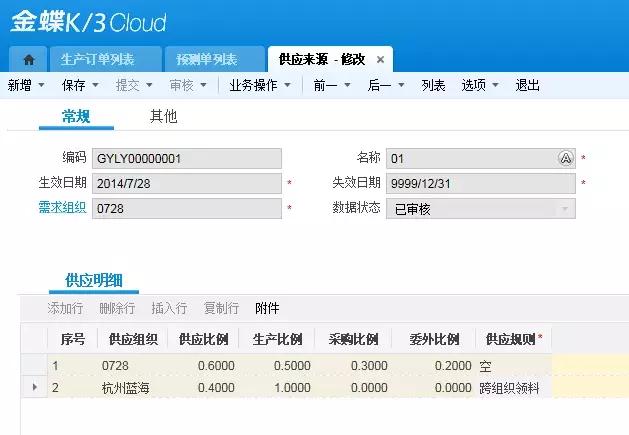The width and height of the screenshot is (629, 435).
Task: Click the 编码 field GYLY00000001
Action: tap(187, 159)
